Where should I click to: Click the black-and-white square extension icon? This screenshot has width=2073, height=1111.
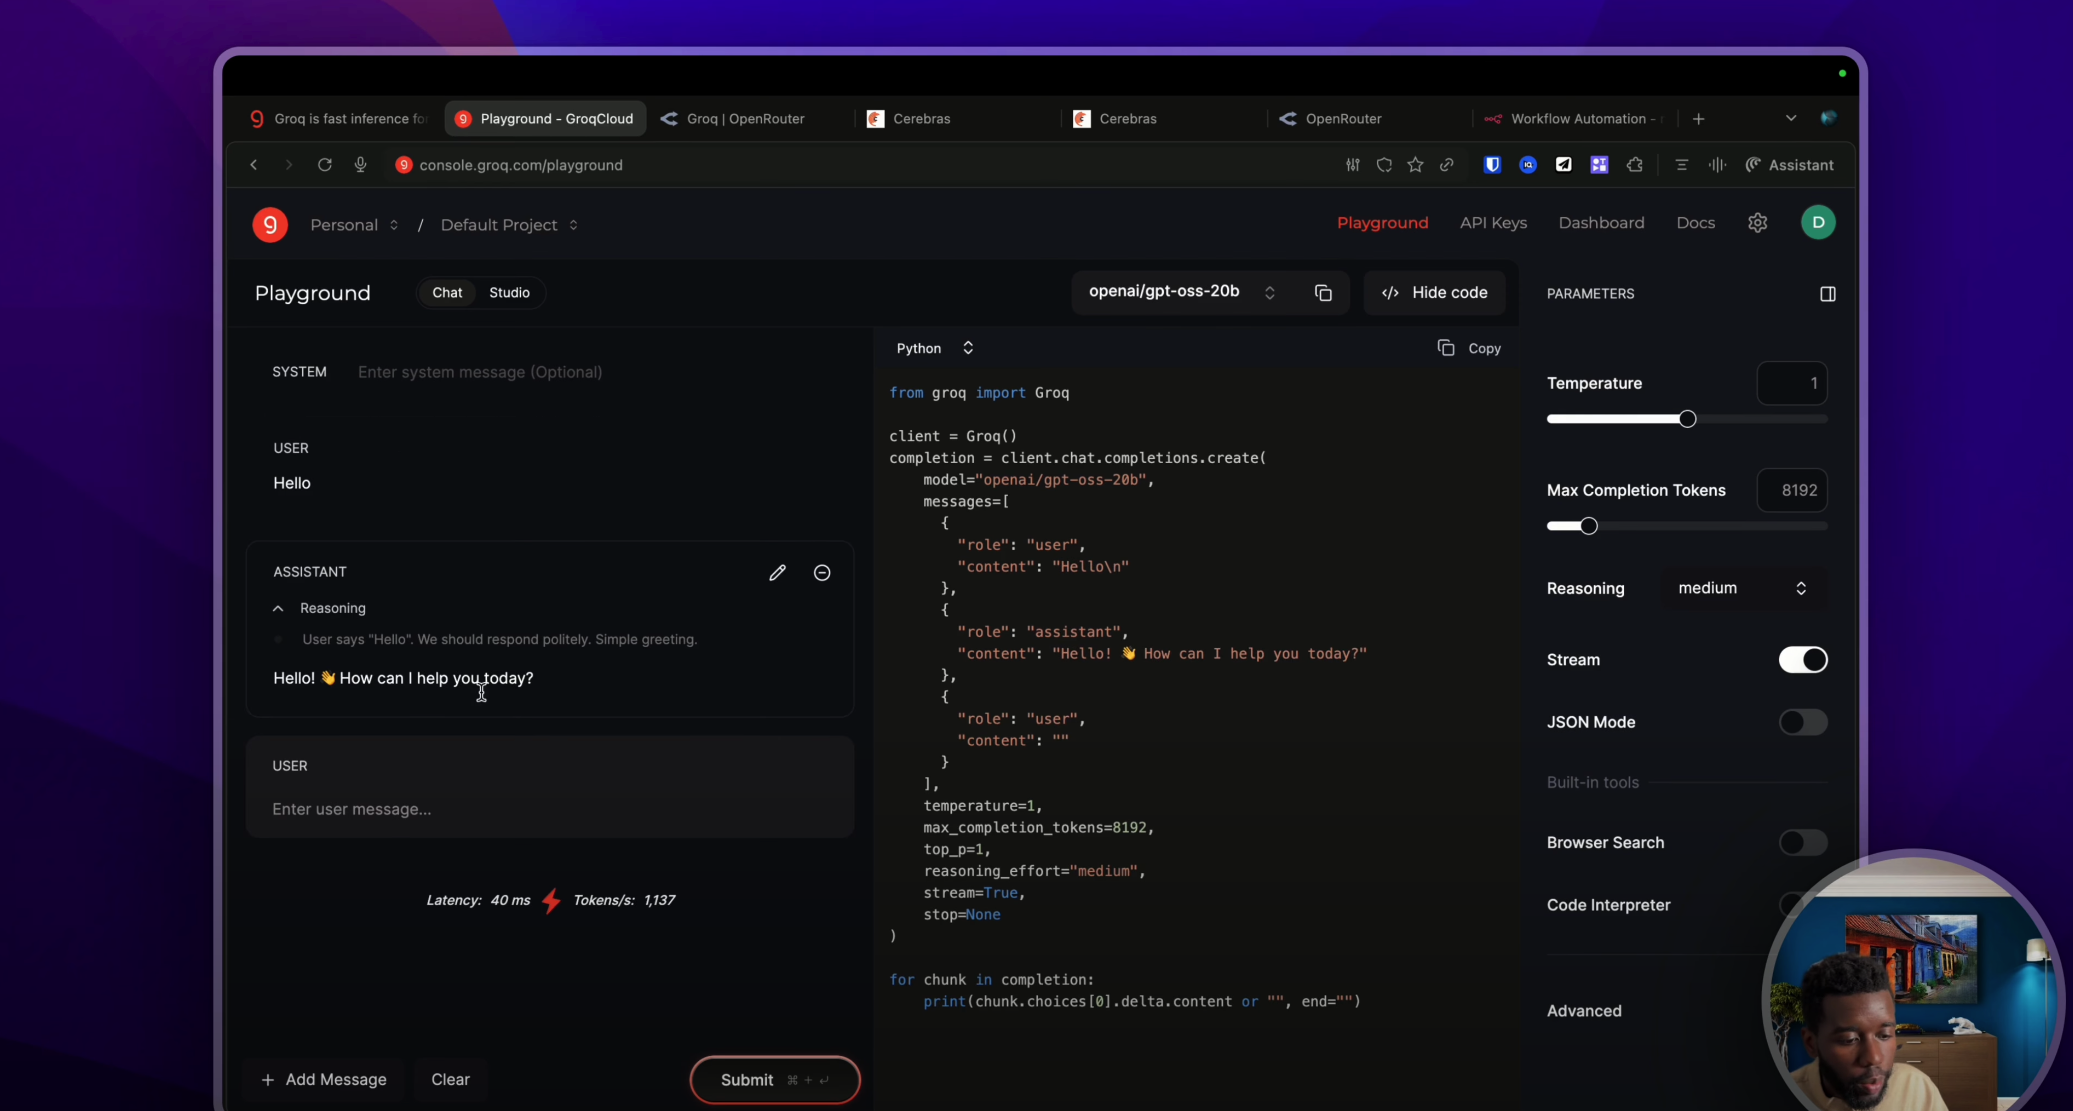pos(1563,165)
